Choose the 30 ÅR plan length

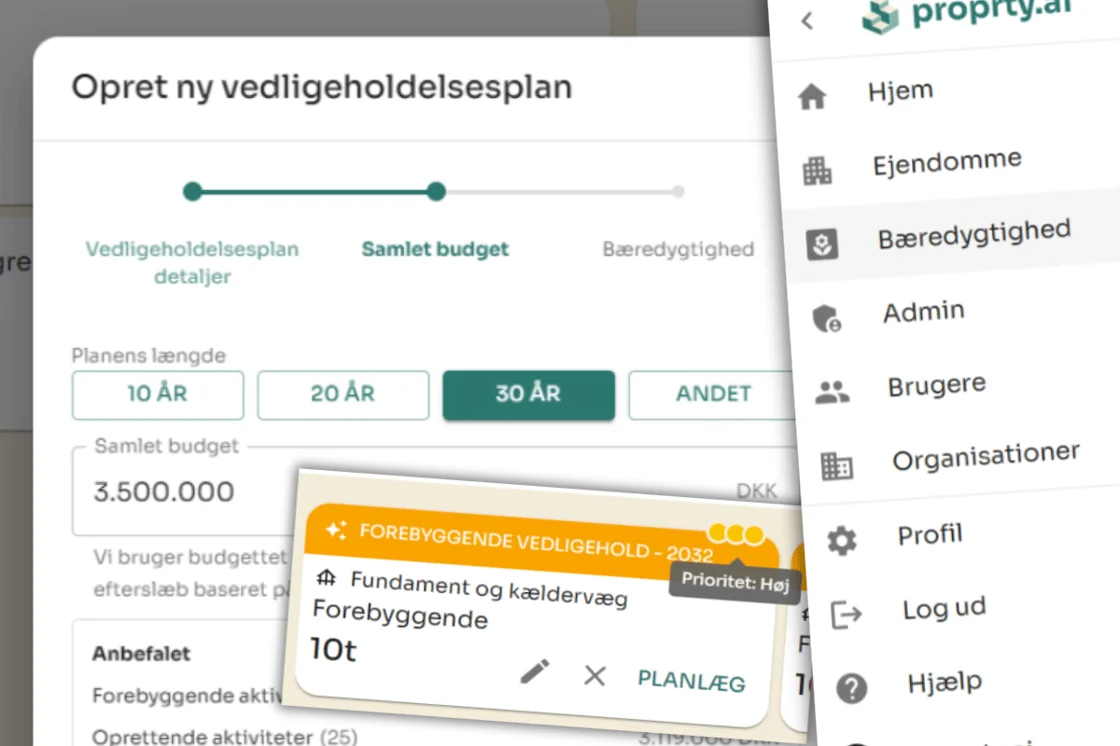(x=529, y=394)
